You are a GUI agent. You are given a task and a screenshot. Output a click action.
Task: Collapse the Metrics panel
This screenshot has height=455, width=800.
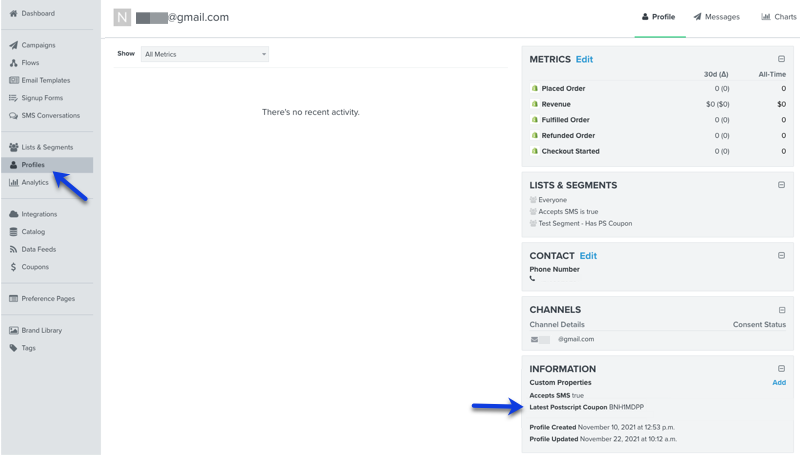pos(781,59)
